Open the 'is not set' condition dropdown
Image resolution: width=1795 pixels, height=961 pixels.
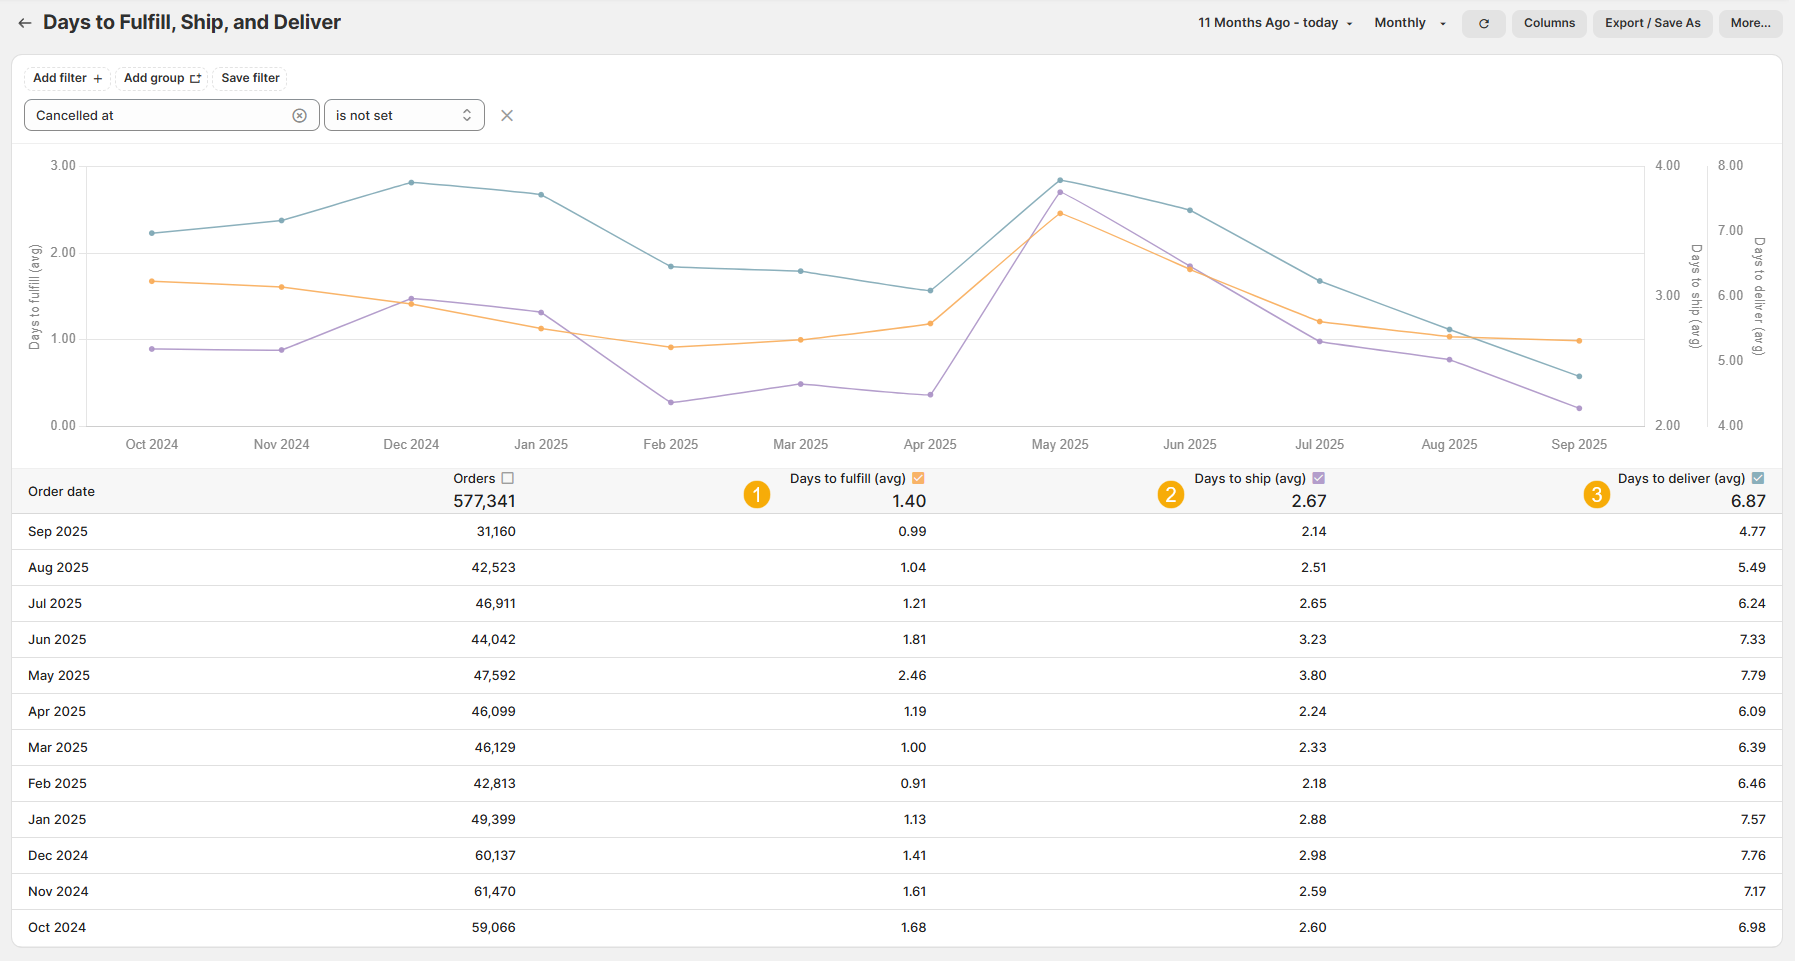pyautogui.click(x=404, y=116)
